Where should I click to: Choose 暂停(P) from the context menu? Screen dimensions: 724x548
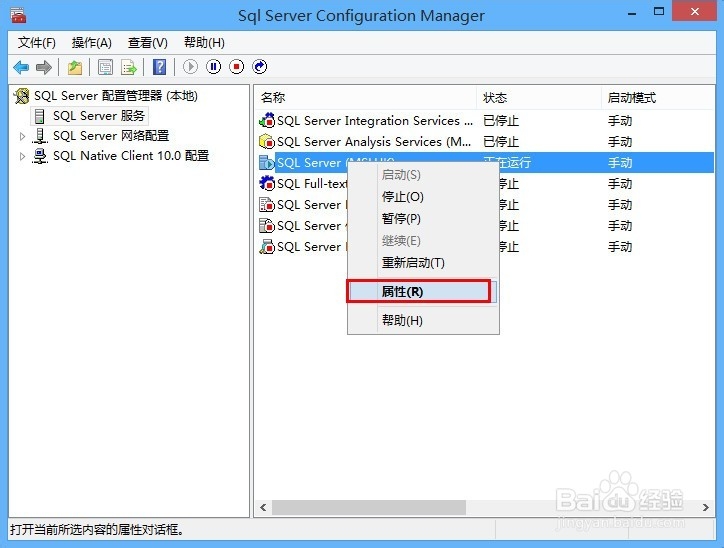(423, 219)
